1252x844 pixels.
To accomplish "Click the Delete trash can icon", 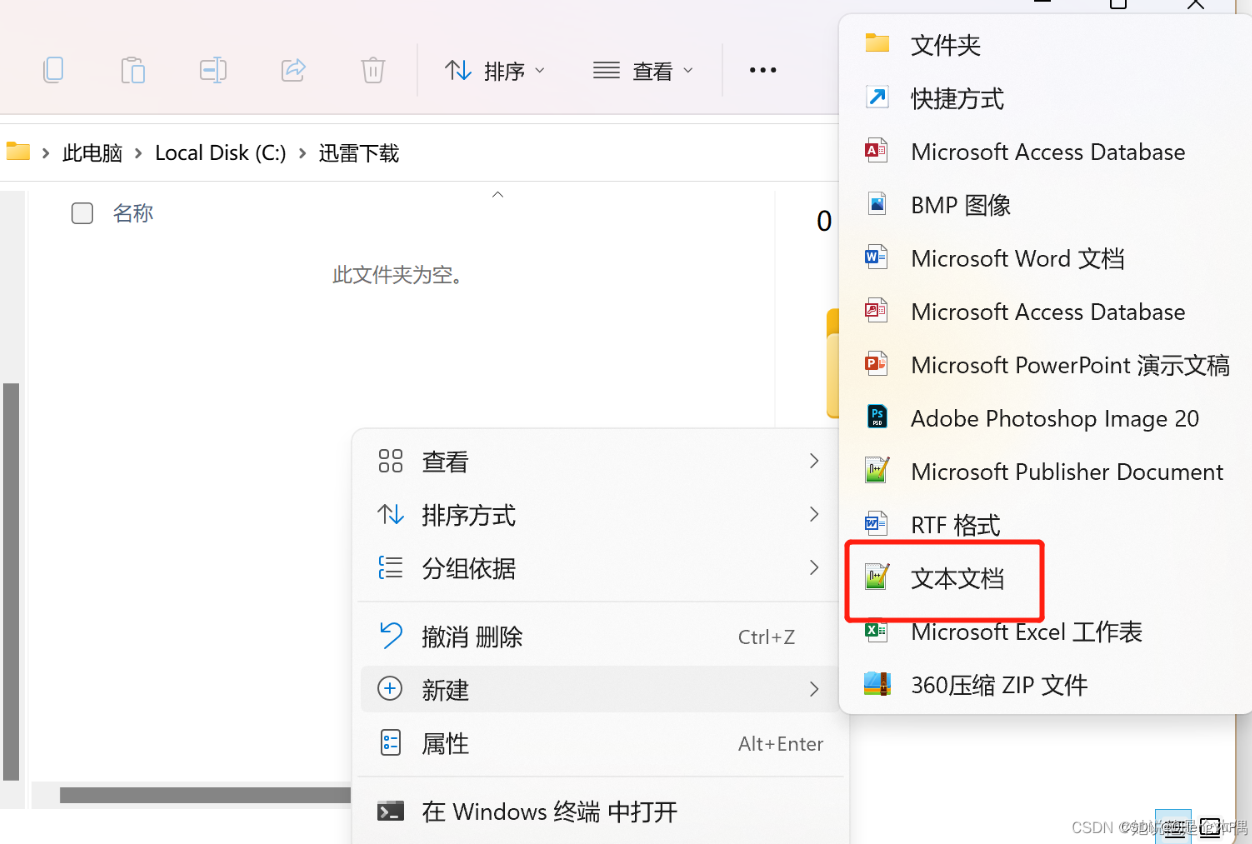I will pos(373,70).
